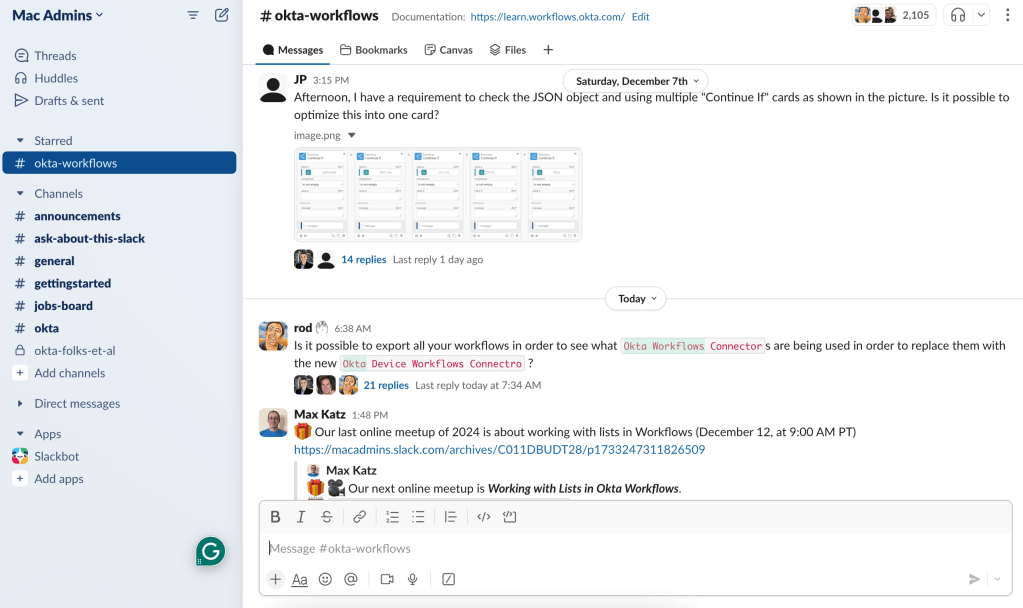
Task: Toggle bold formatting in composer
Action: [x=276, y=517]
